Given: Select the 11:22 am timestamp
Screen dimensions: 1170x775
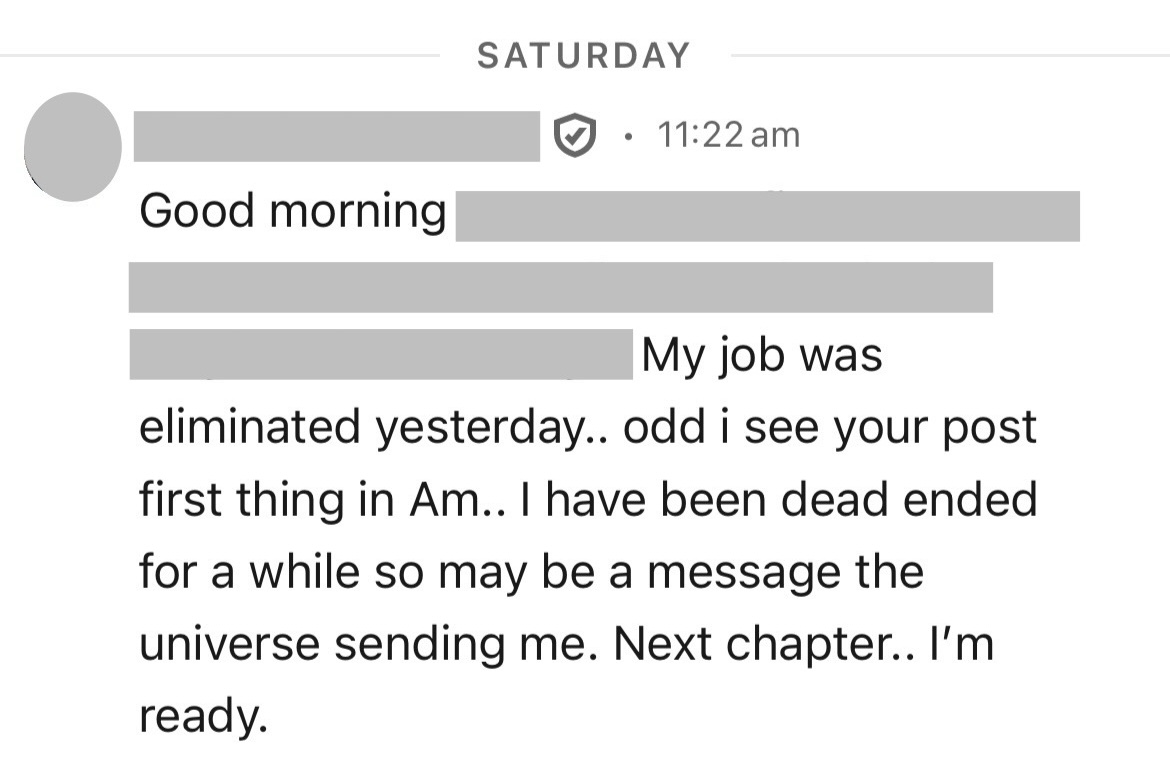Looking at the screenshot, I should pos(729,136).
